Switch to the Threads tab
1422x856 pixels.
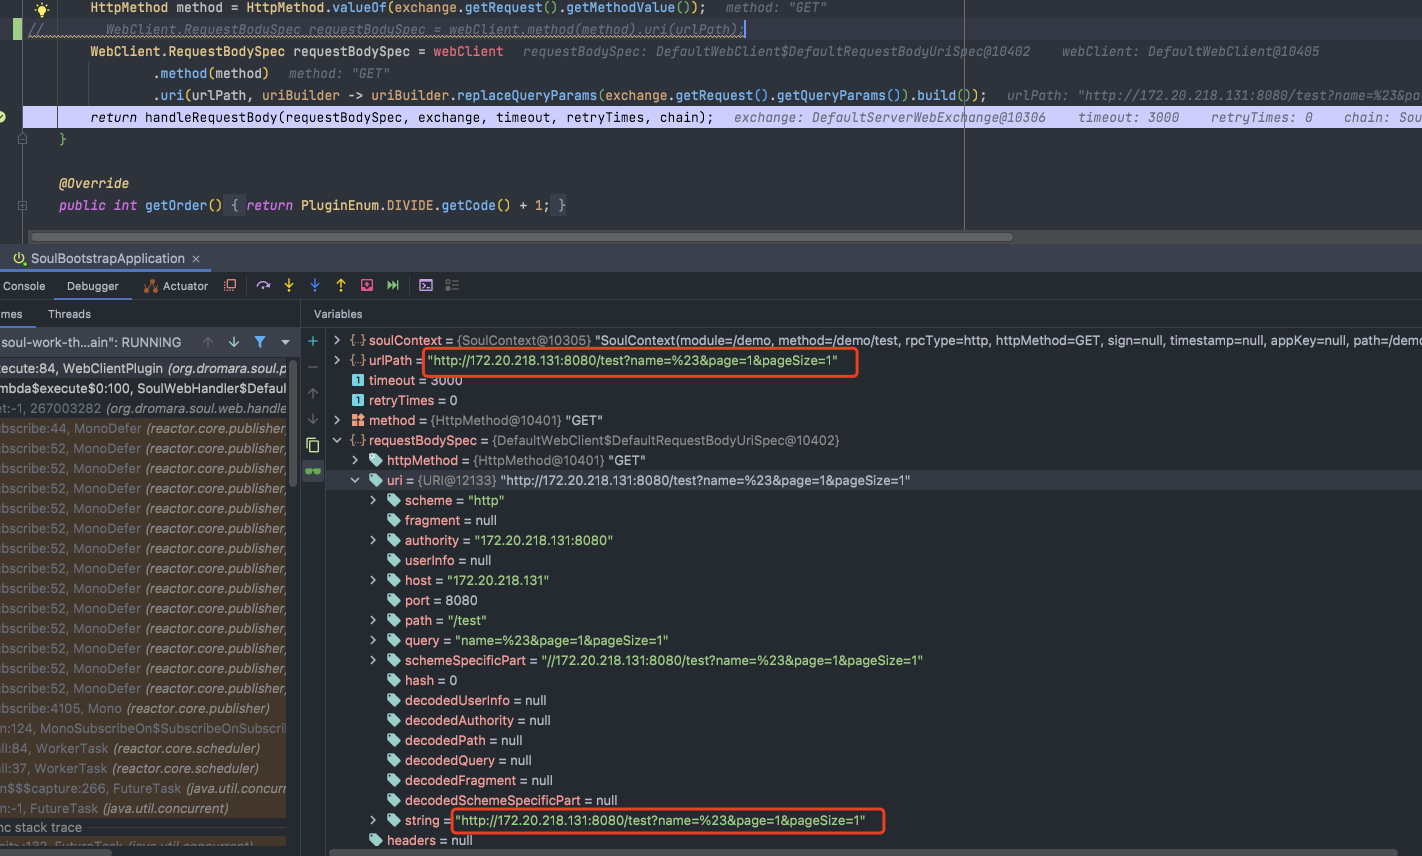pyautogui.click(x=69, y=314)
